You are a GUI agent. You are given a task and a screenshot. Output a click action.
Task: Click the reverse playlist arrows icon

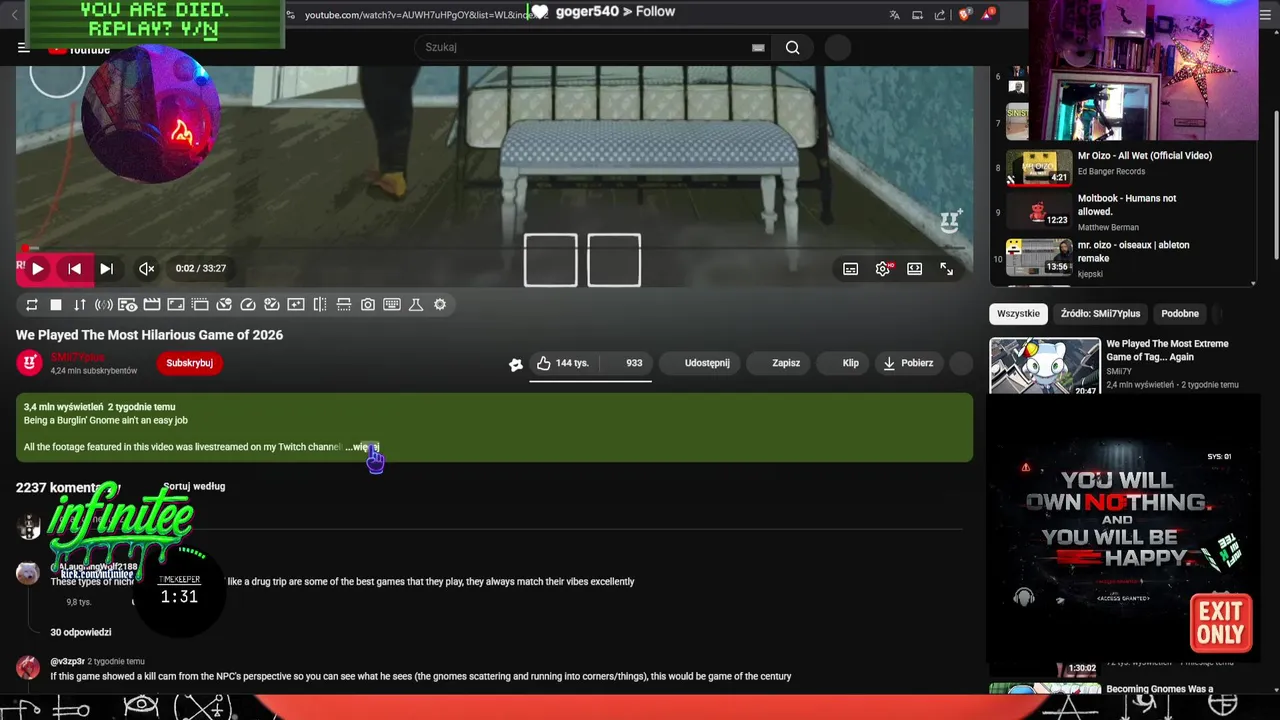[79, 304]
